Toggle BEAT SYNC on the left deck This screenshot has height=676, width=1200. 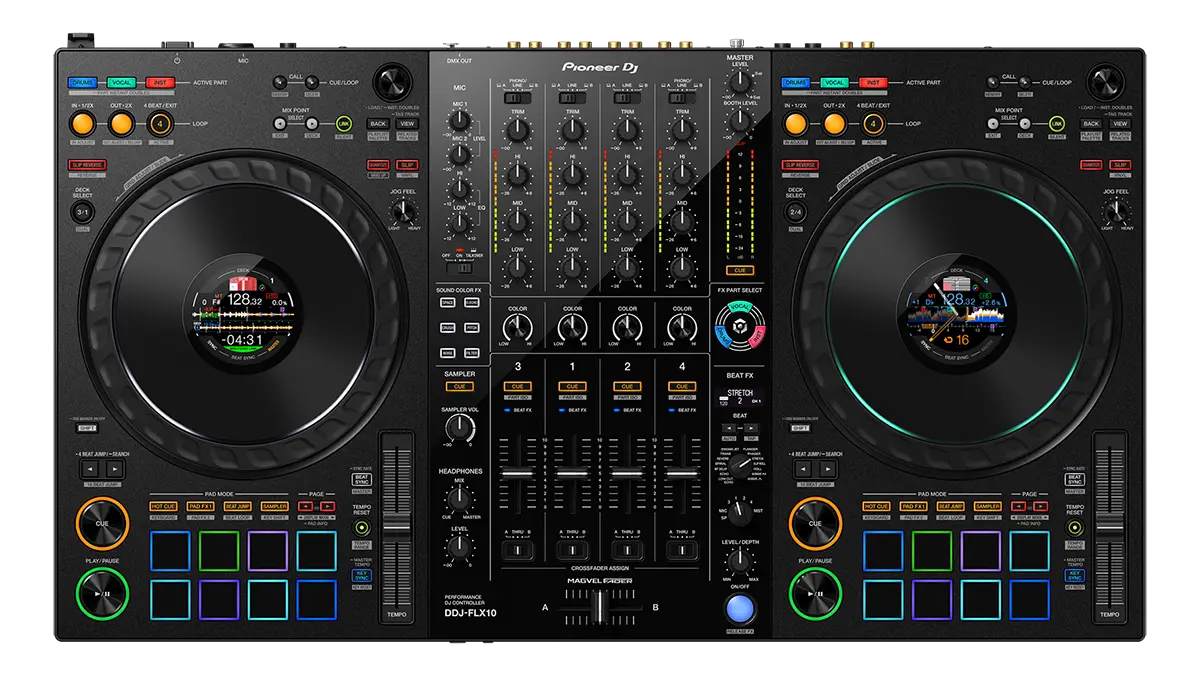pos(362,479)
